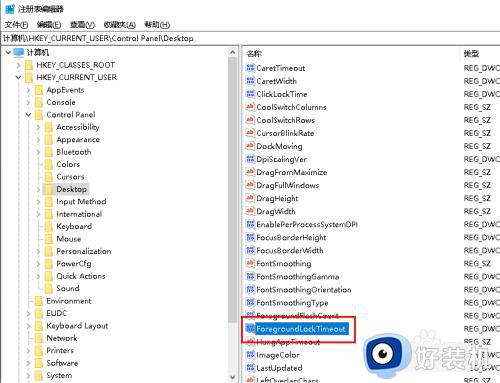This screenshot has height=383, width=500.
Task: Click the Colors folder icon
Action: coord(49,164)
